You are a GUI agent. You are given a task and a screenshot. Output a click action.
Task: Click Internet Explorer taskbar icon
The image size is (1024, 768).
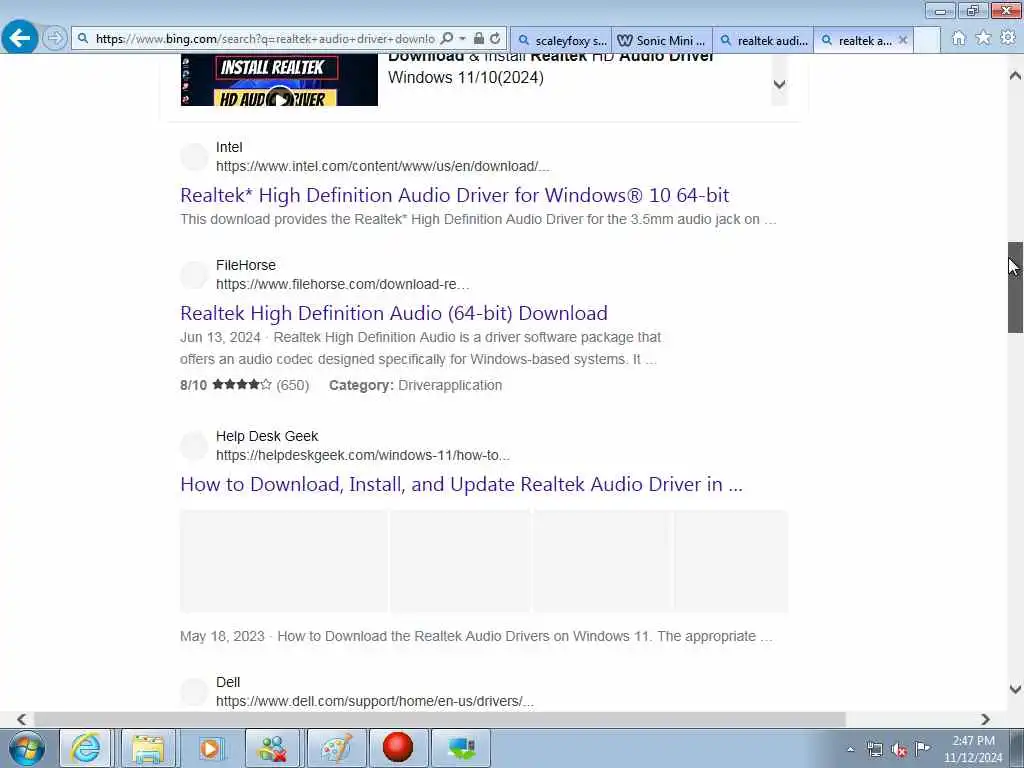(86, 748)
